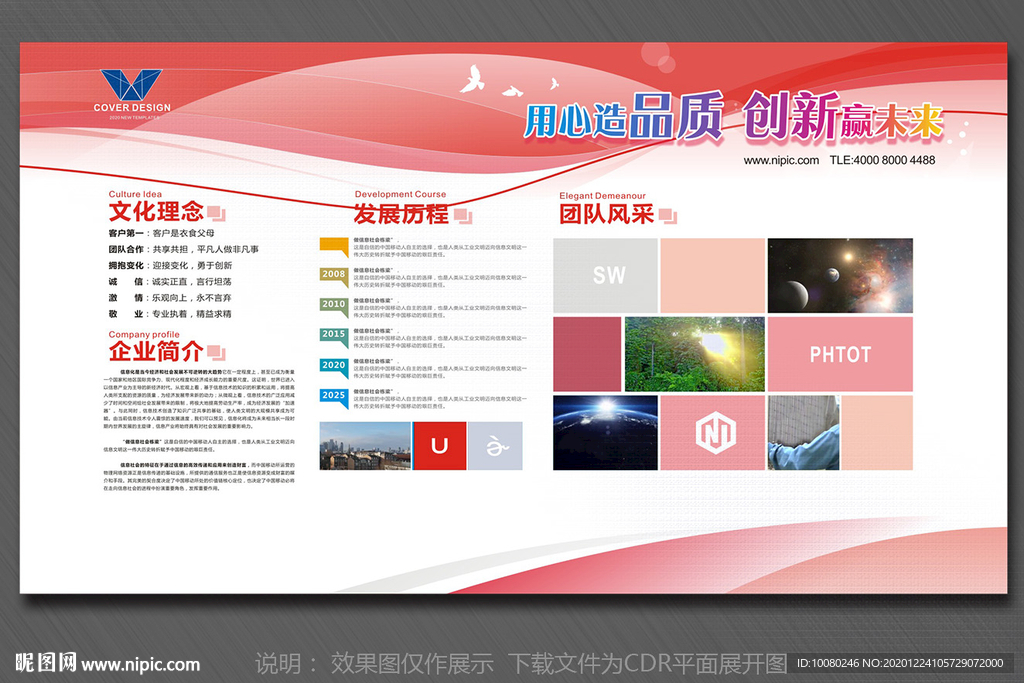
Task: Click the 专业执着，精益求精 line
Action: 192,314
